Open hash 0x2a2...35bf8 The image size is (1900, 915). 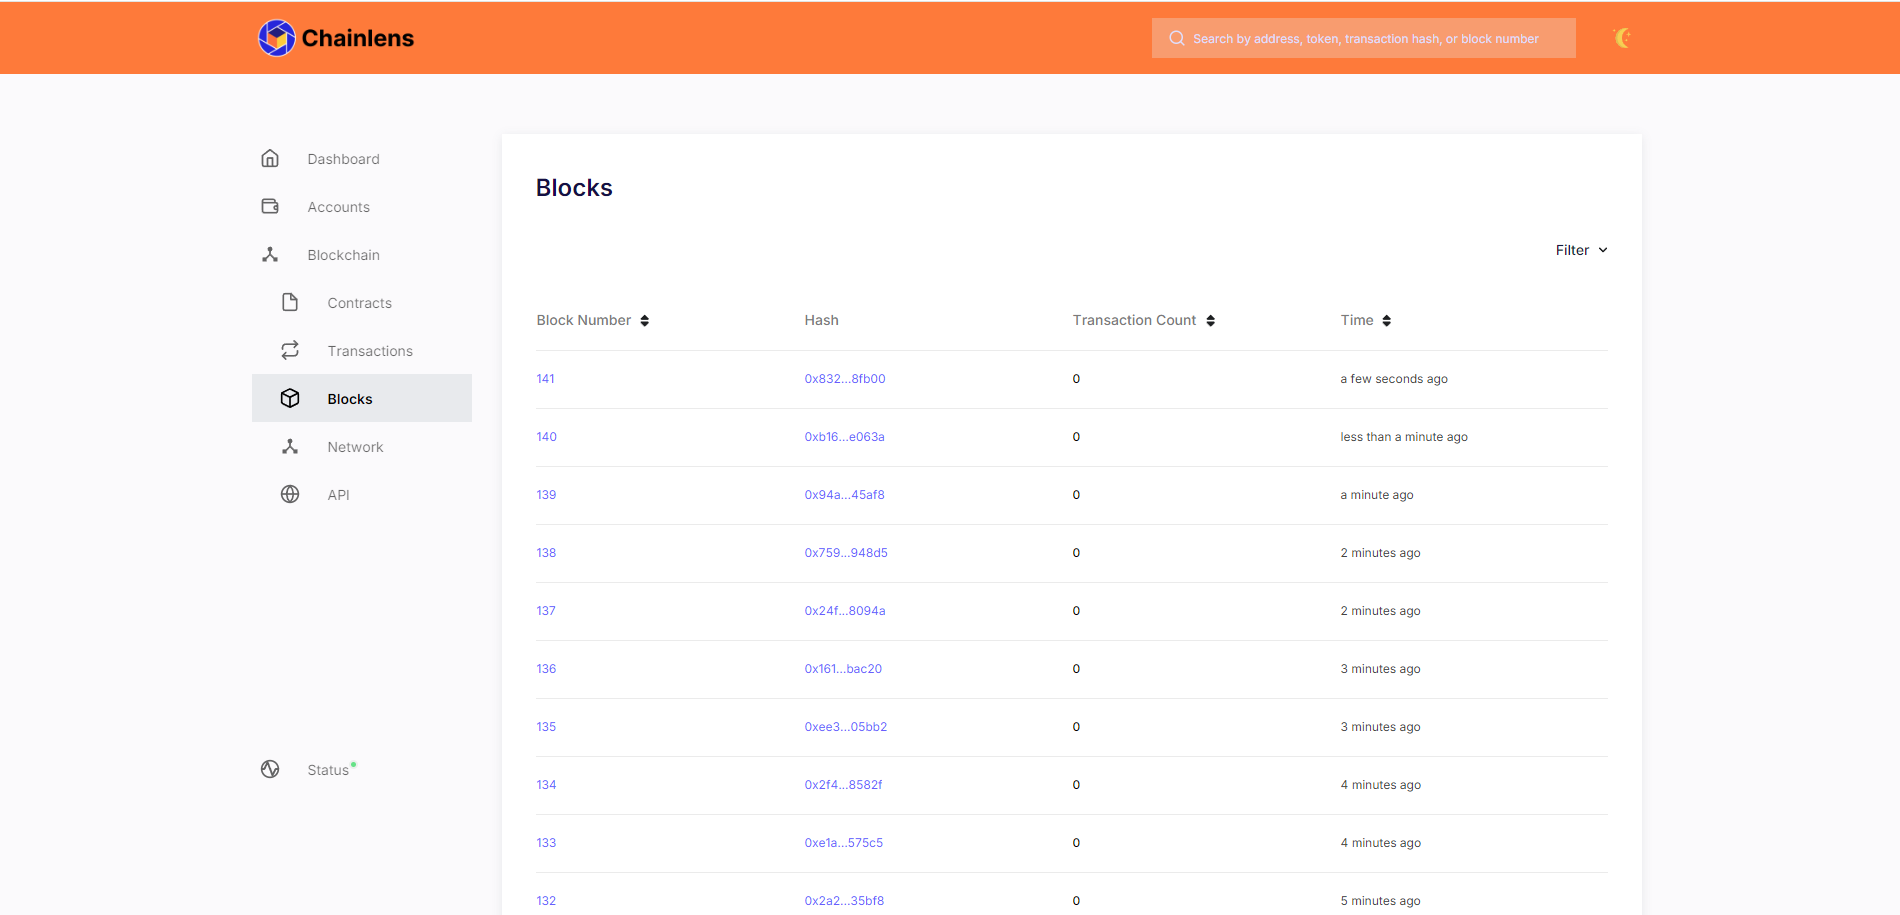(844, 901)
